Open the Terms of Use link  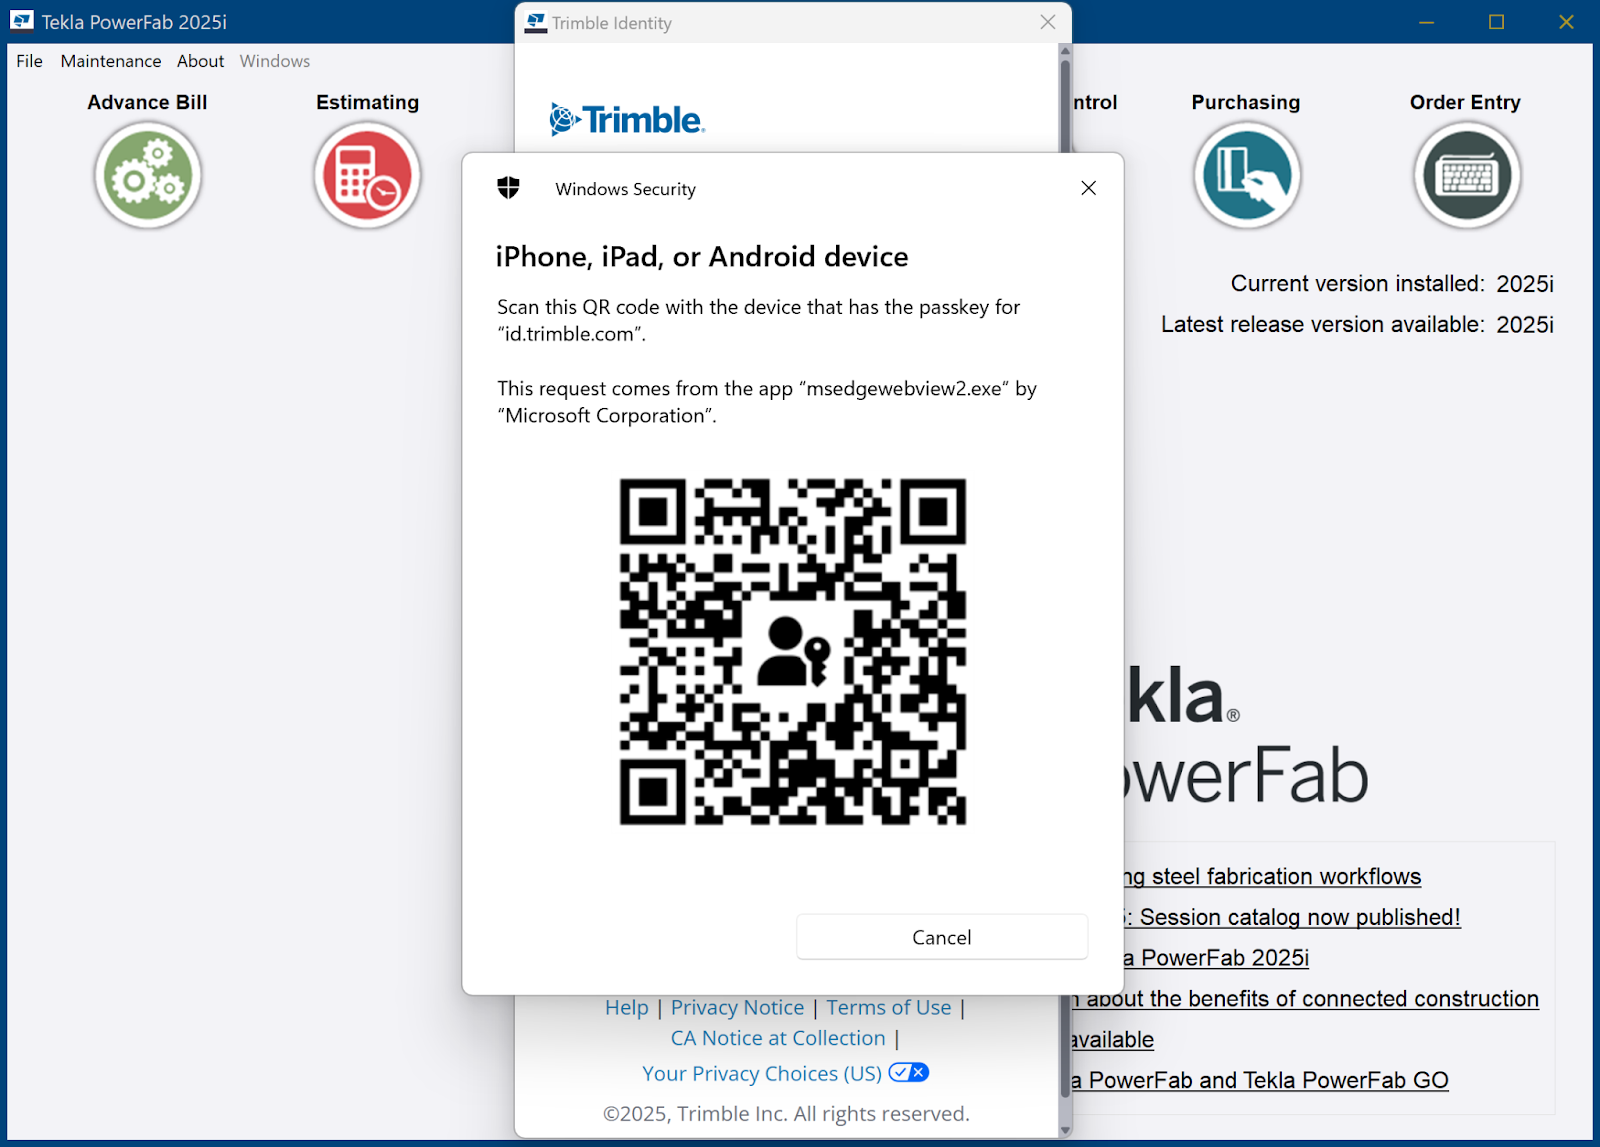coord(889,1008)
